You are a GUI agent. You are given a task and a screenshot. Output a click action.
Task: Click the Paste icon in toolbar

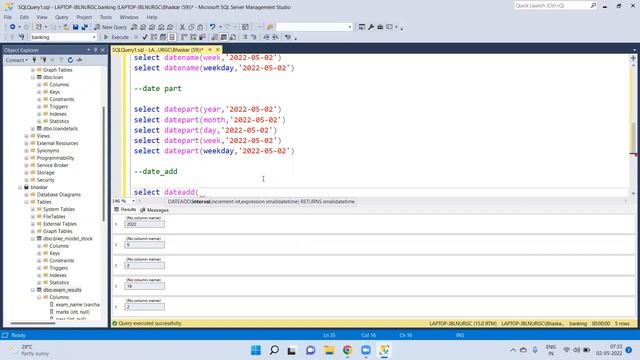[x=200, y=27]
